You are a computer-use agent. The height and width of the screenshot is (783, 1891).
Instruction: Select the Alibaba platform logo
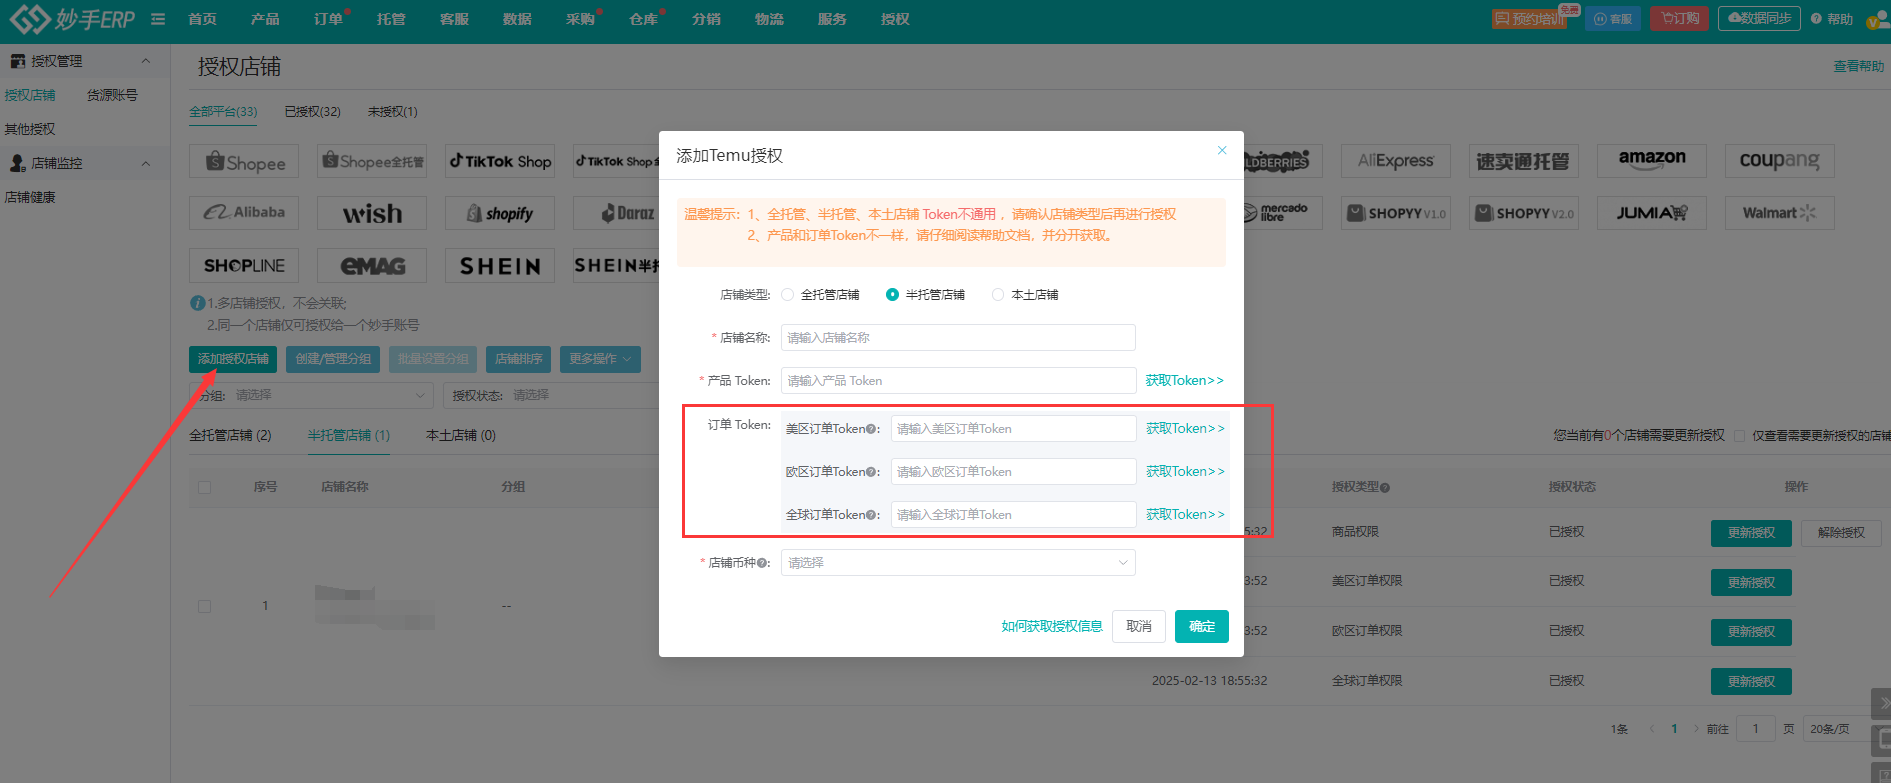[244, 213]
